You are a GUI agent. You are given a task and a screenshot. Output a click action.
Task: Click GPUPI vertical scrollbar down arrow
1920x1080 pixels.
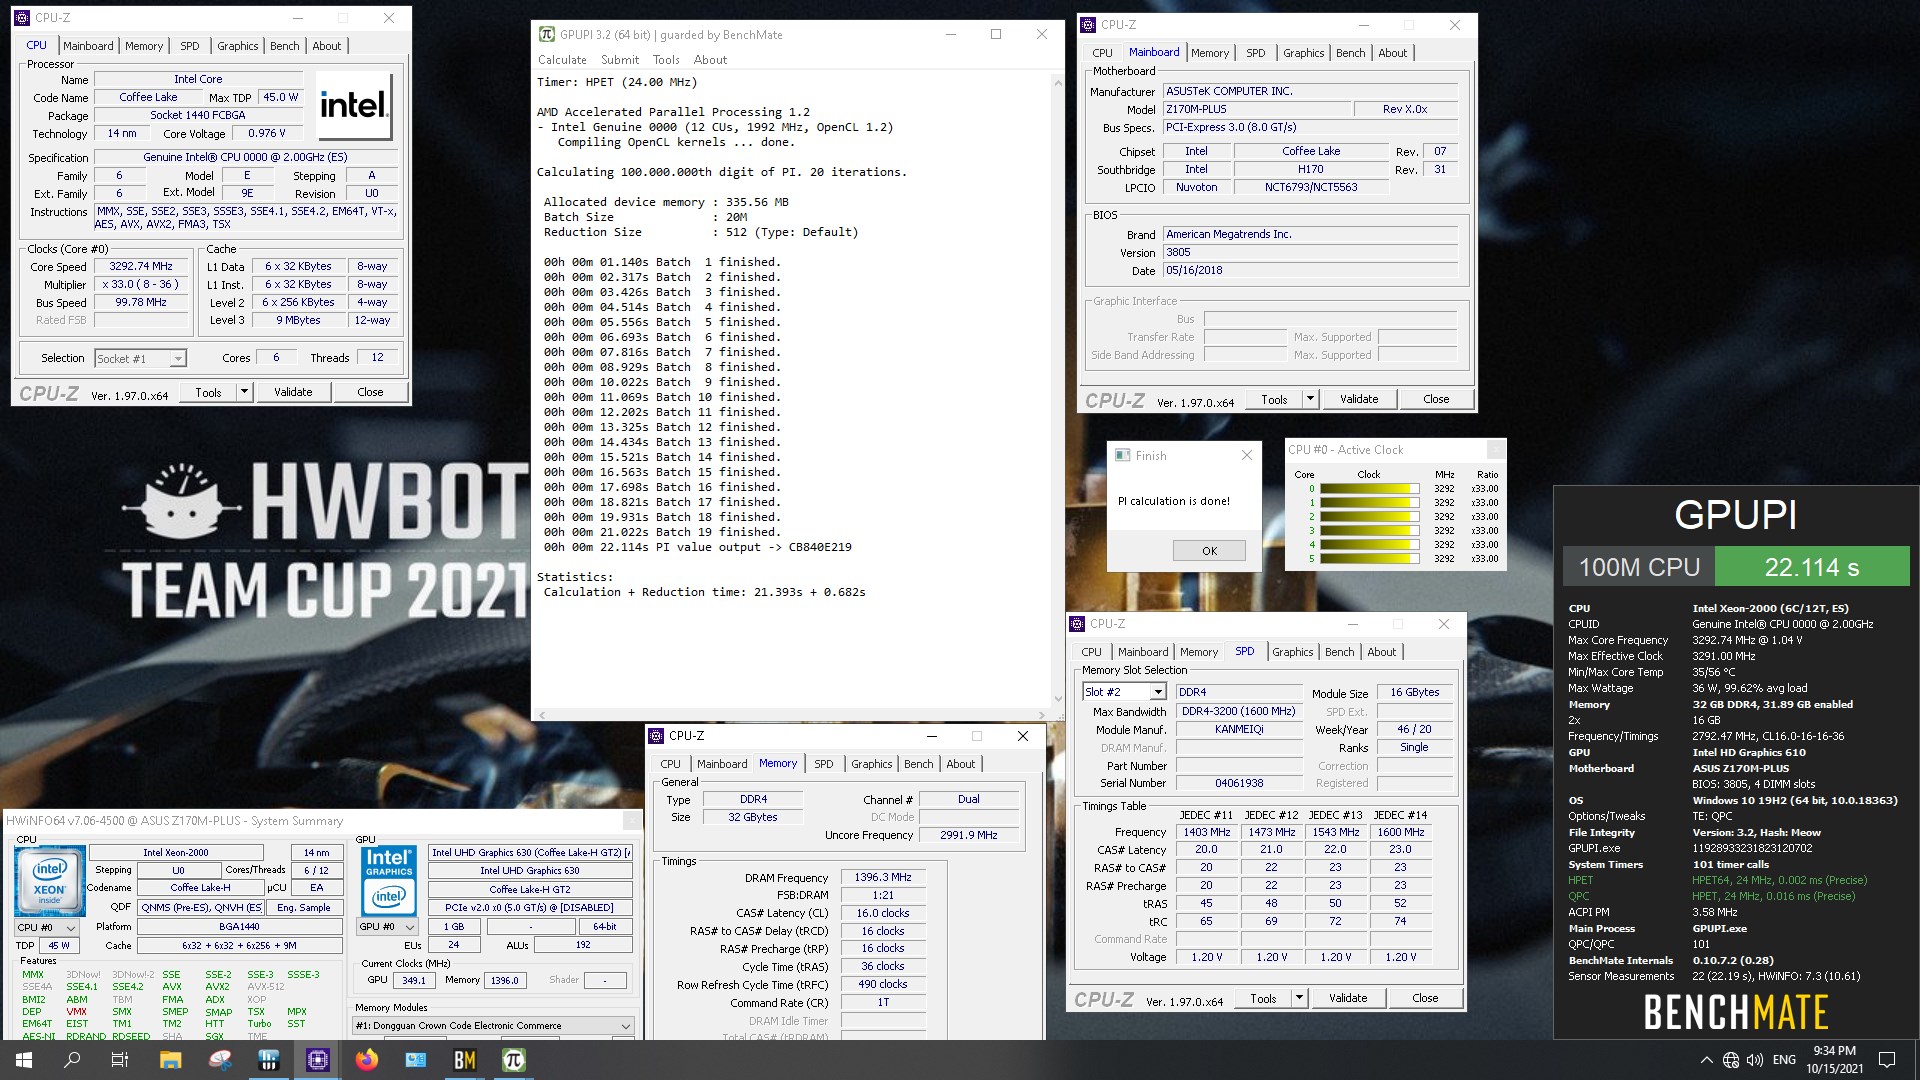(1057, 699)
